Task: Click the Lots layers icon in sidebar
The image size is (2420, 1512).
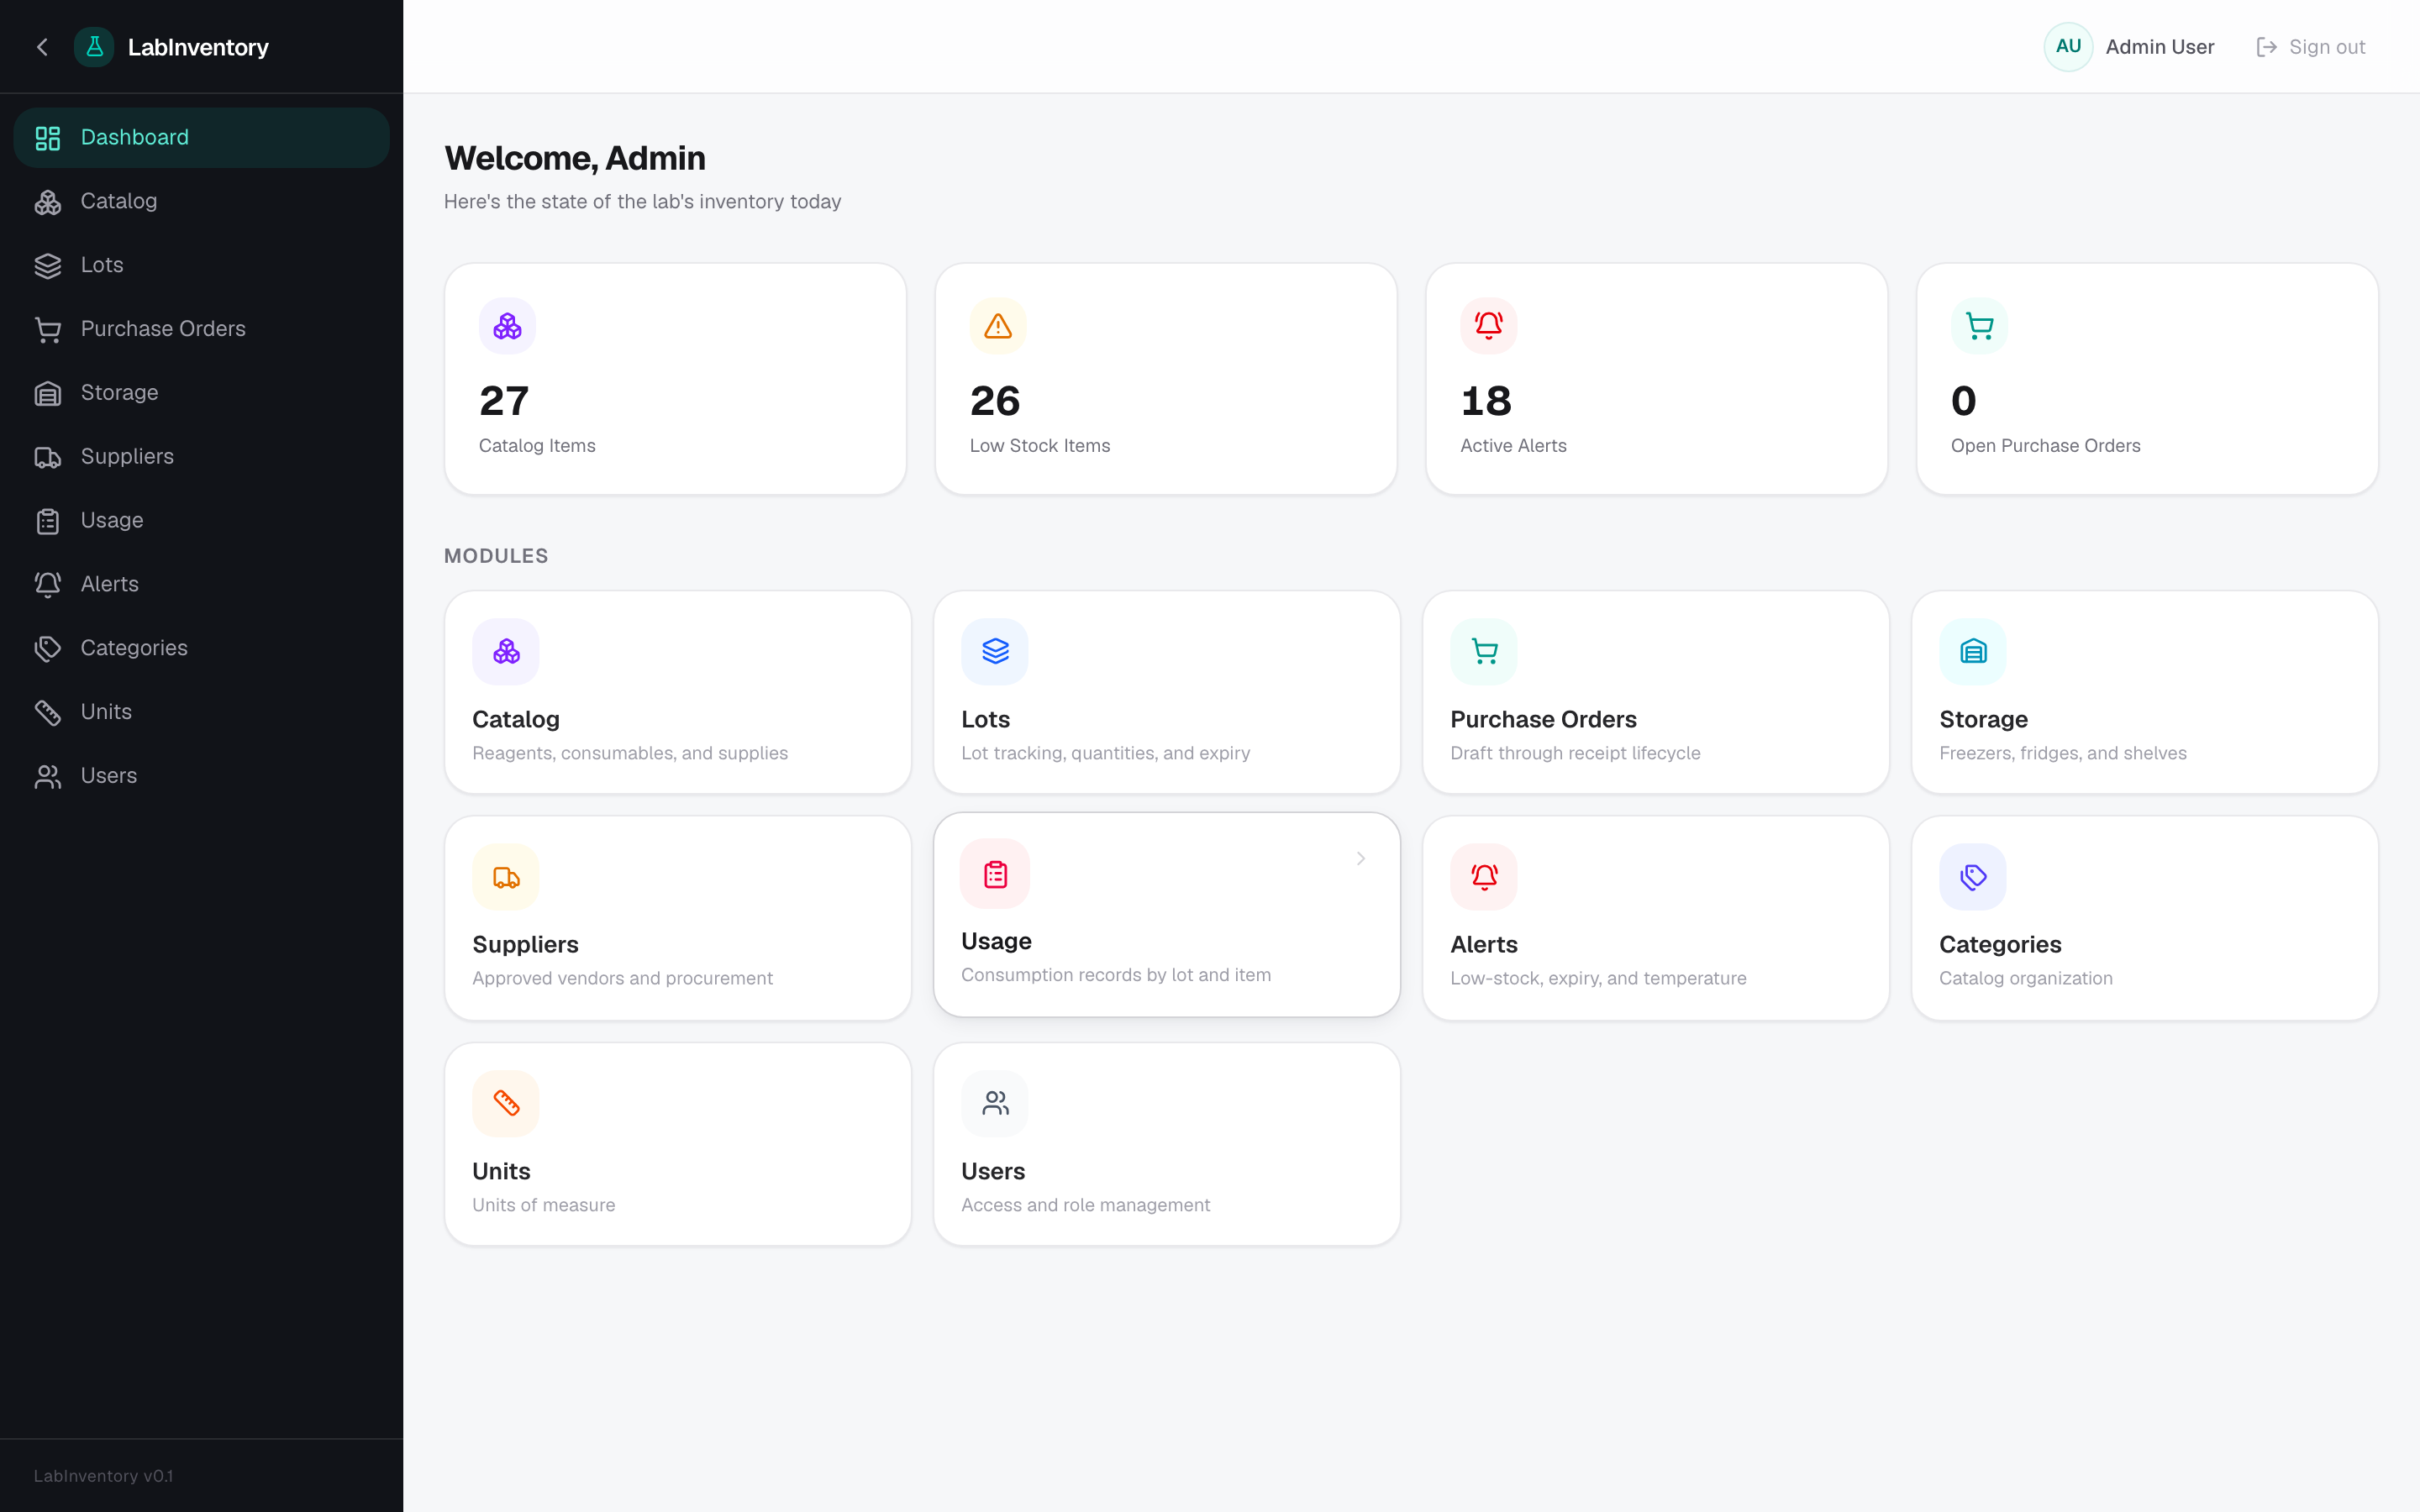Action: [48, 266]
